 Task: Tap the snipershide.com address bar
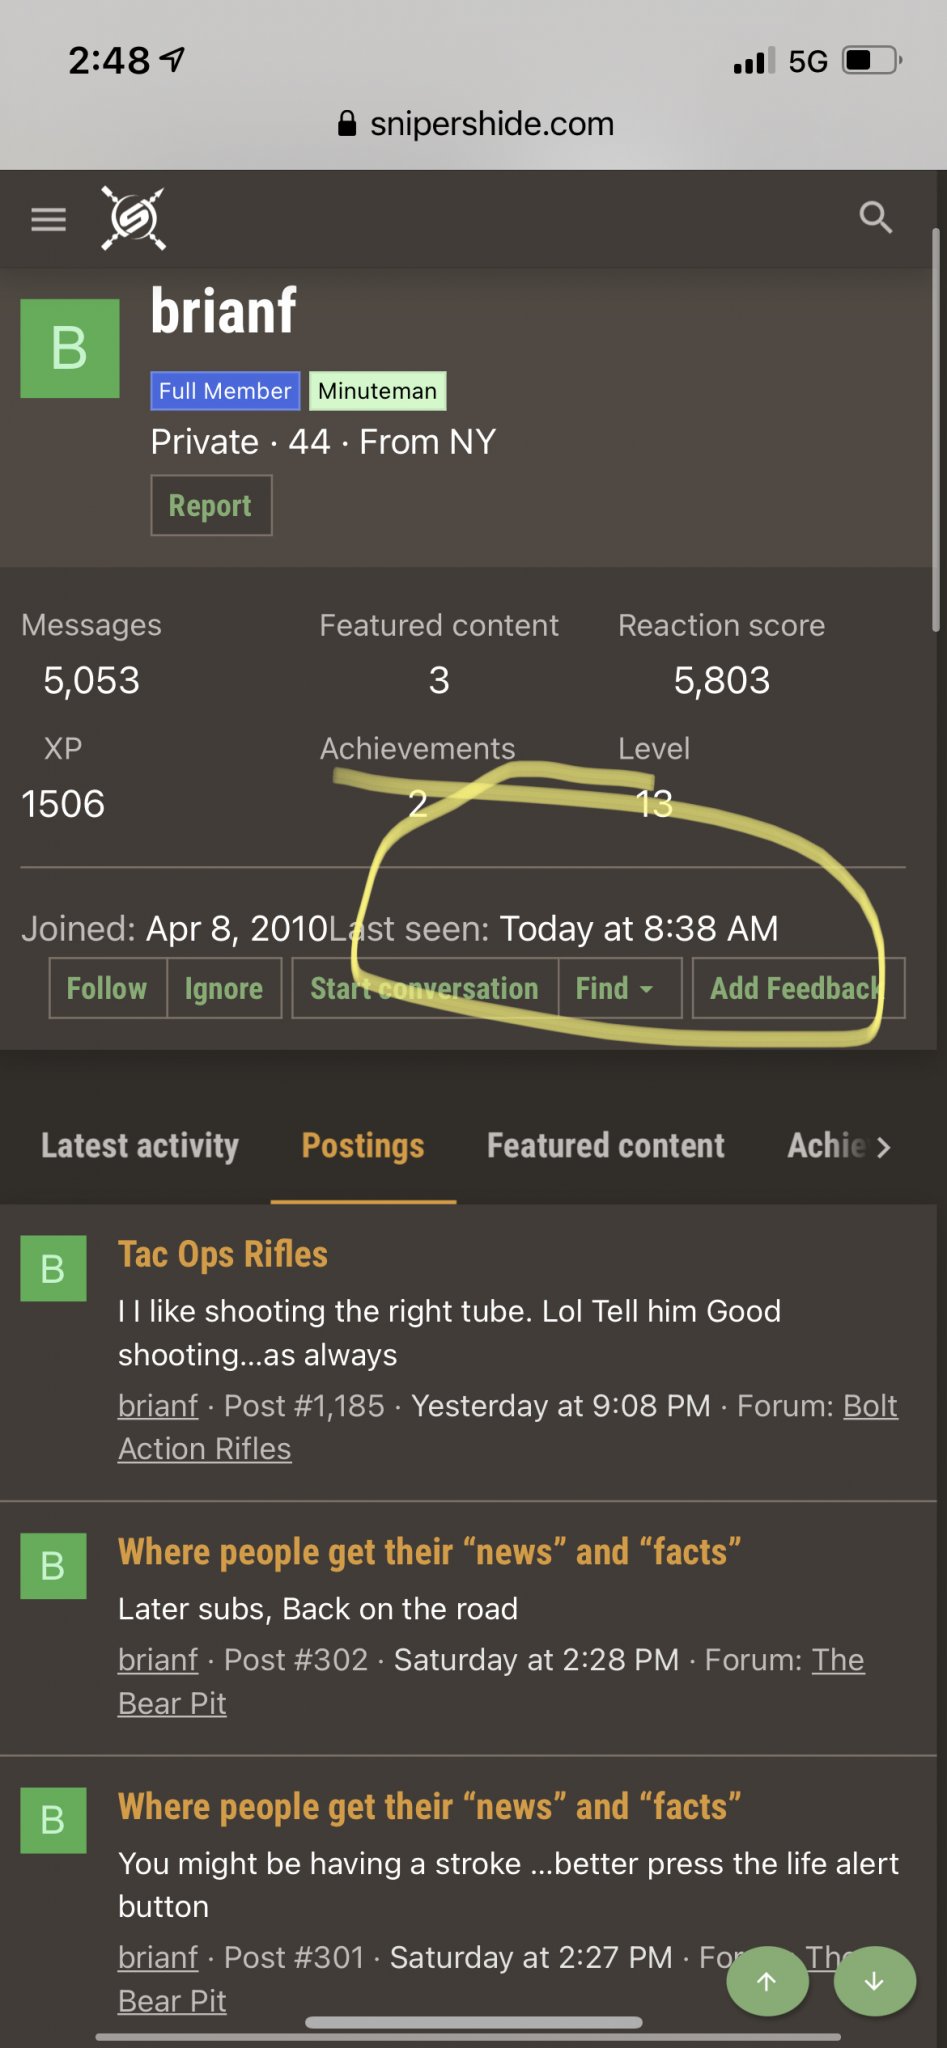(475, 124)
